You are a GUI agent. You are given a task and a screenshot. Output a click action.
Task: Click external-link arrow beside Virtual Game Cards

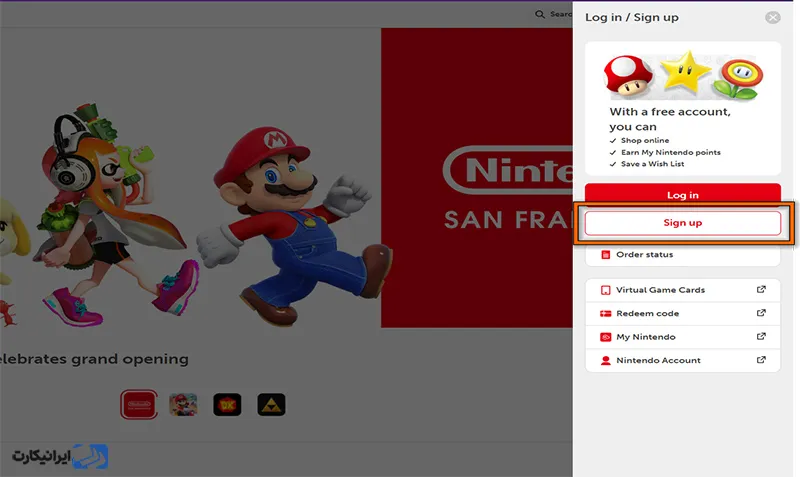tap(761, 290)
